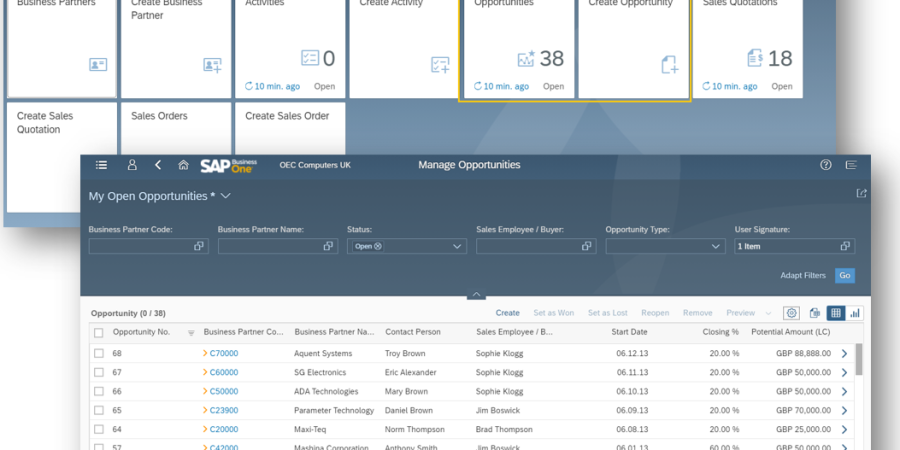Open business partner link C23900
This screenshot has width=900, height=450.
pos(224,410)
